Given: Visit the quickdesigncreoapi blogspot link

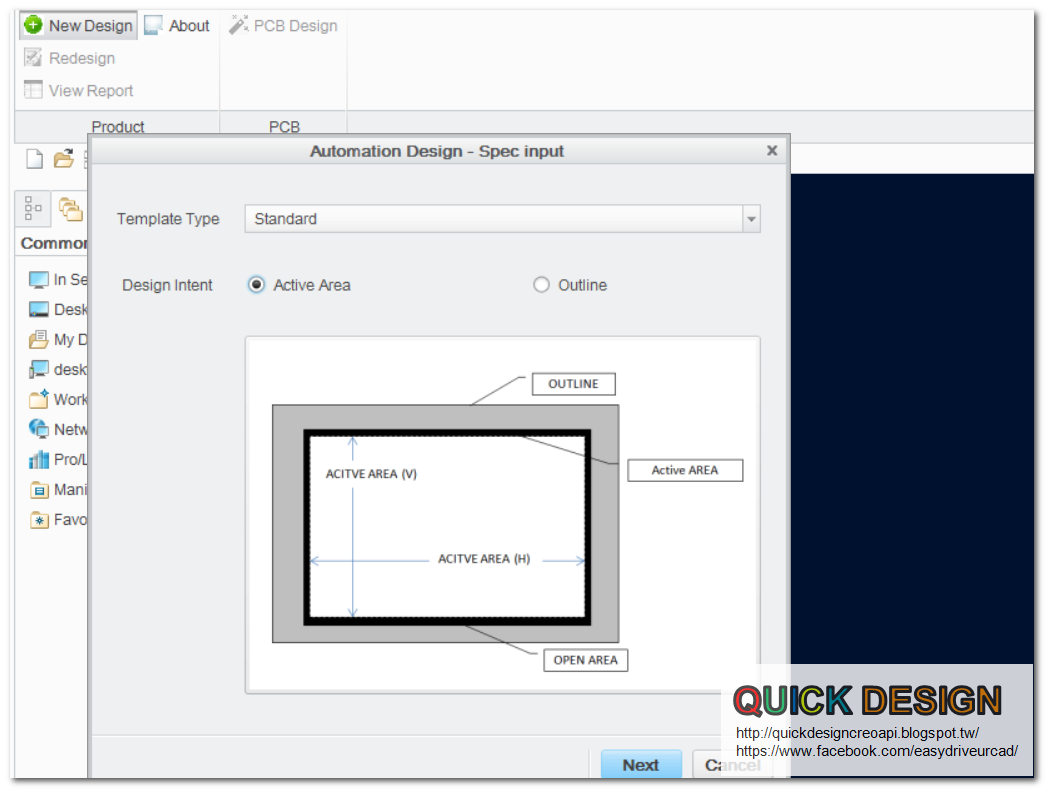Looking at the screenshot, I should [856, 733].
